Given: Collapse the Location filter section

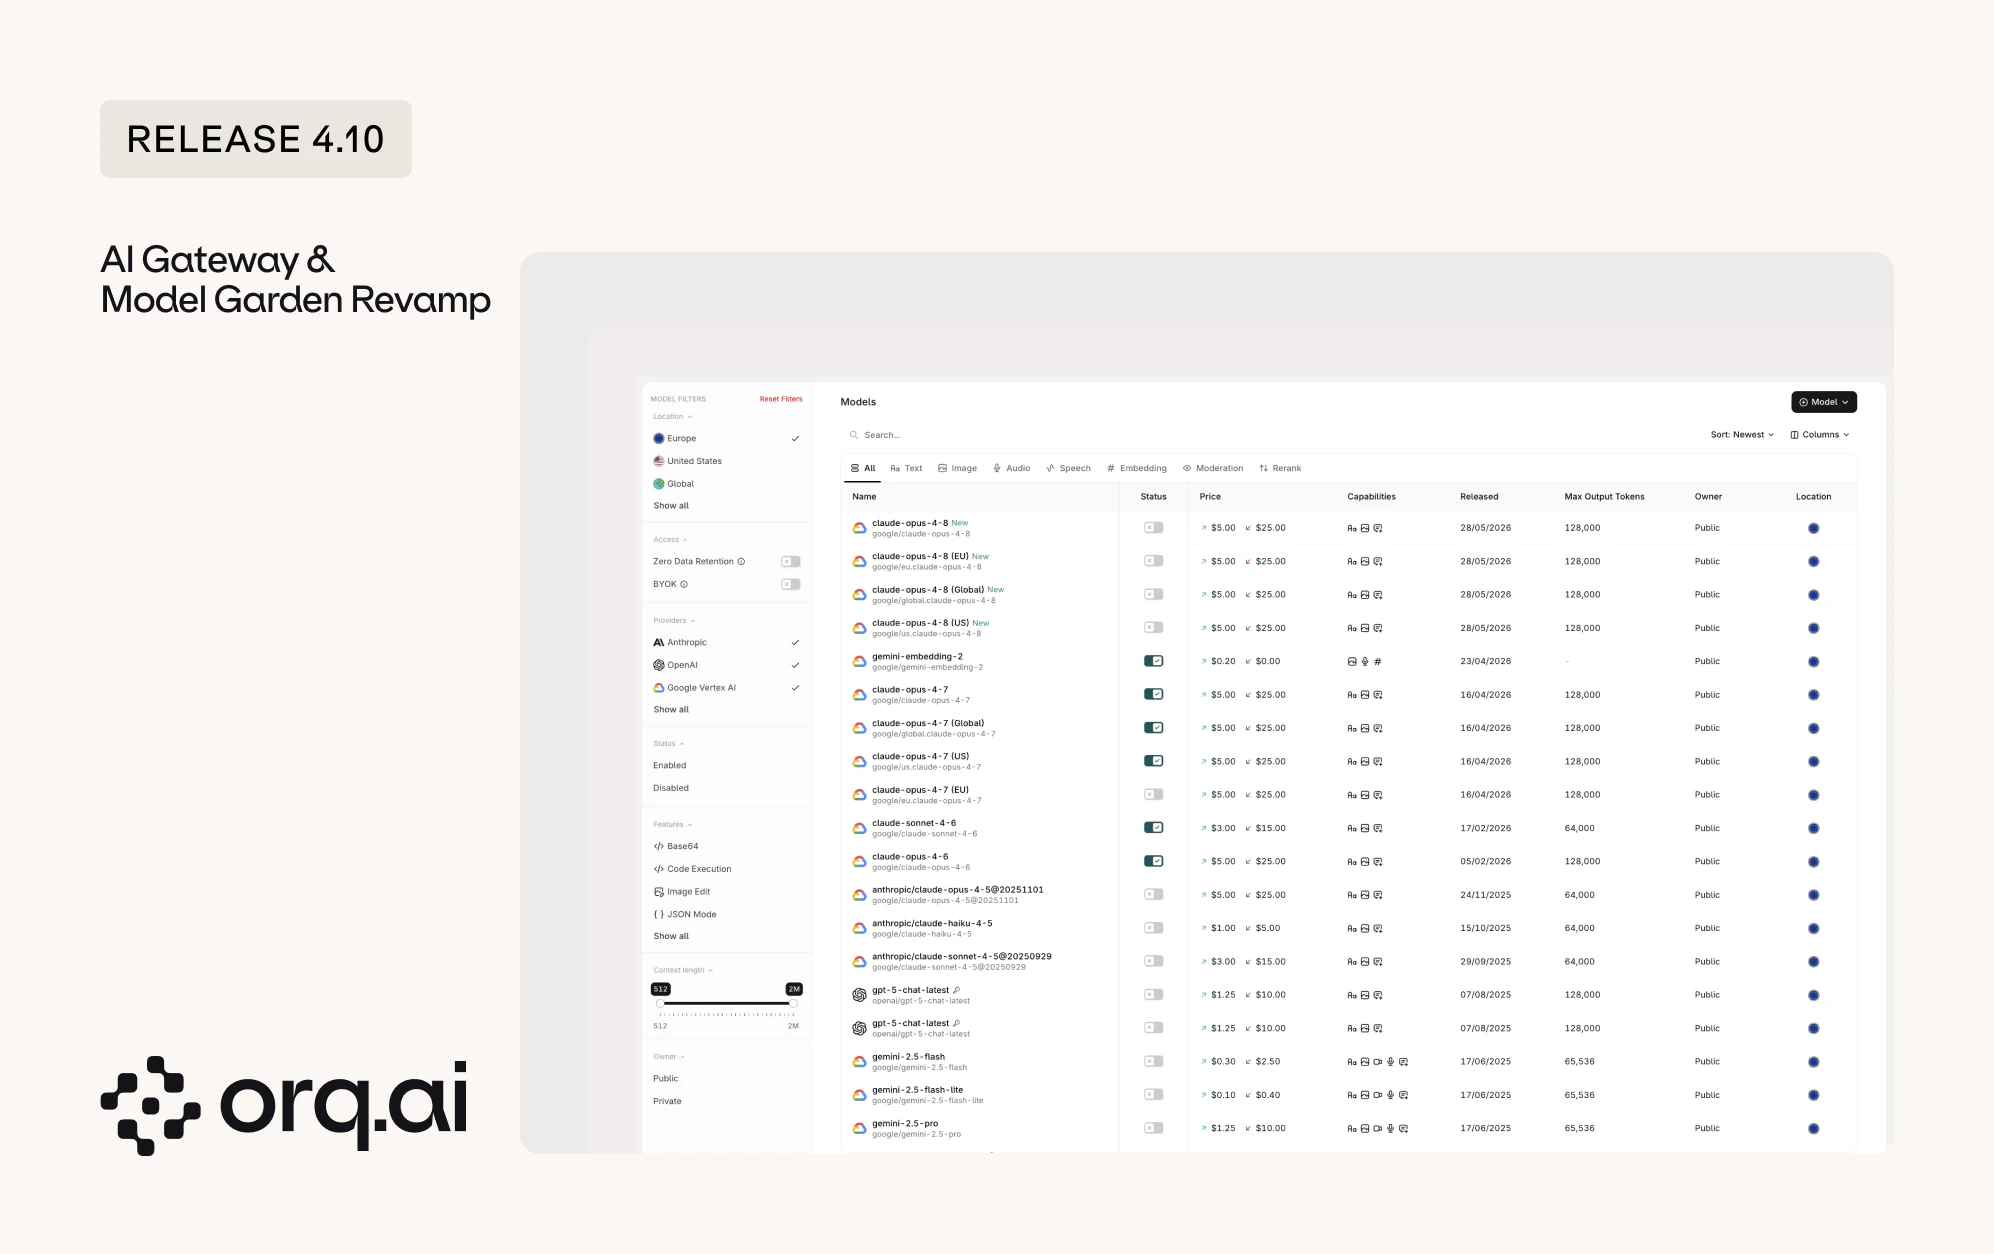Looking at the screenshot, I should click(673, 417).
